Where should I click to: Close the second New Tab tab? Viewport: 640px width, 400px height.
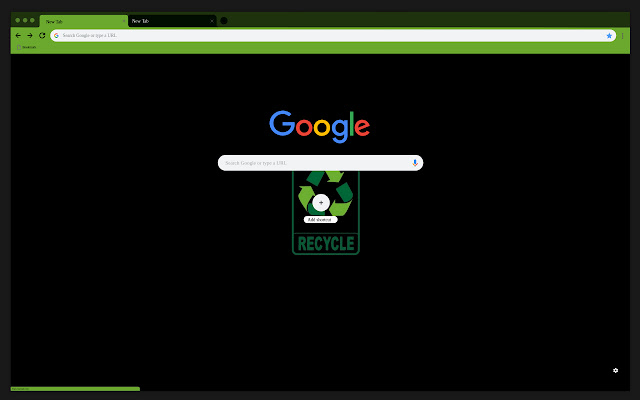point(212,21)
